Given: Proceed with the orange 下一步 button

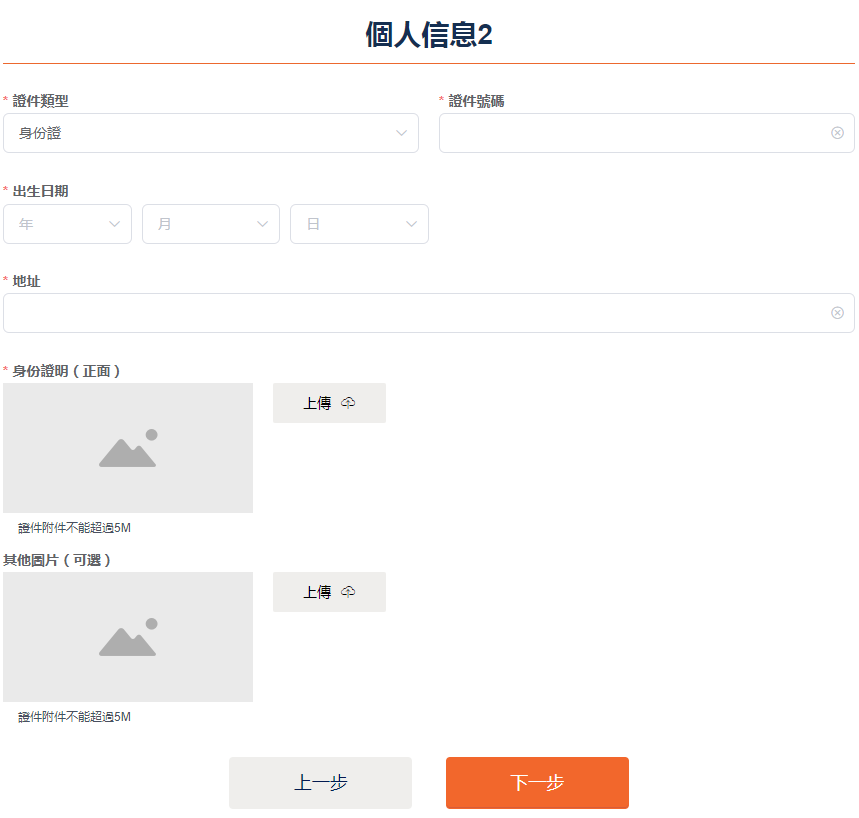Looking at the screenshot, I should (x=537, y=782).
